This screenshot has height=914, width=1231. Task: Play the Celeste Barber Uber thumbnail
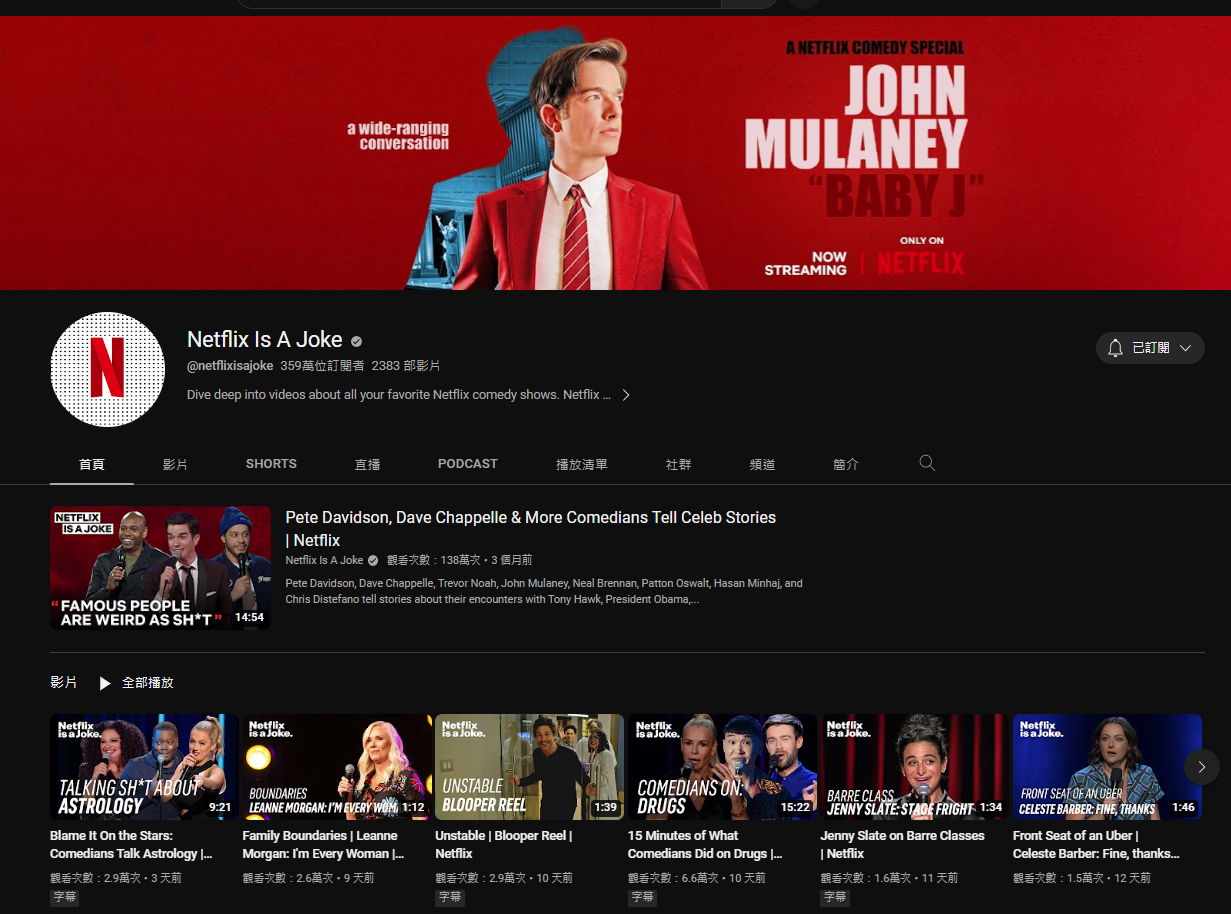(1107, 767)
